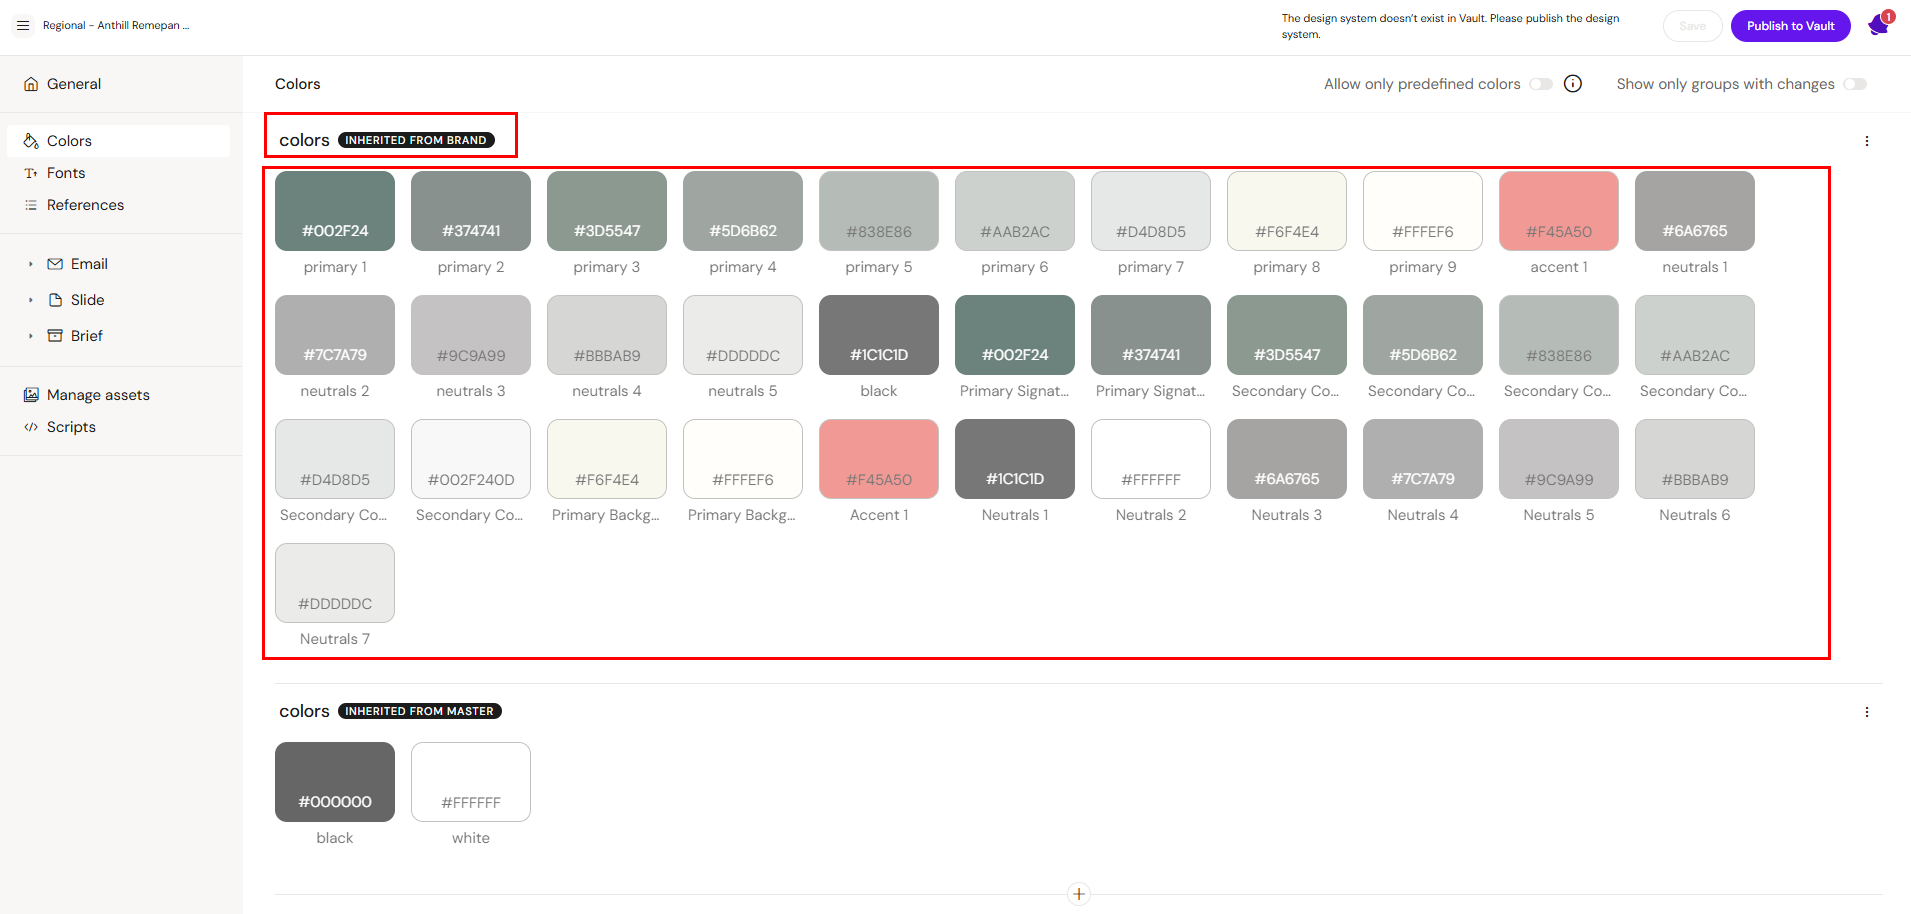Image resolution: width=1911 pixels, height=914 pixels.
Task: Click the plus icon to add group
Action: (x=1078, y=894)
